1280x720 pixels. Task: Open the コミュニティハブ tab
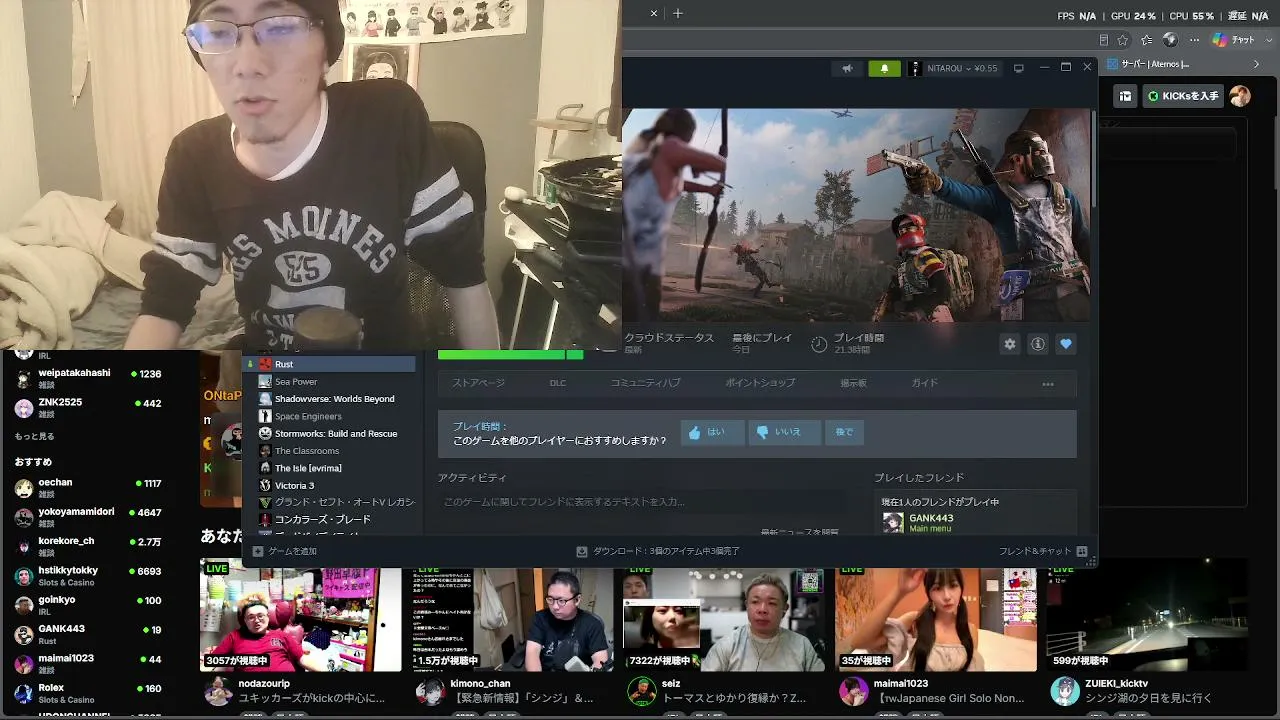(x=645, y=383)
